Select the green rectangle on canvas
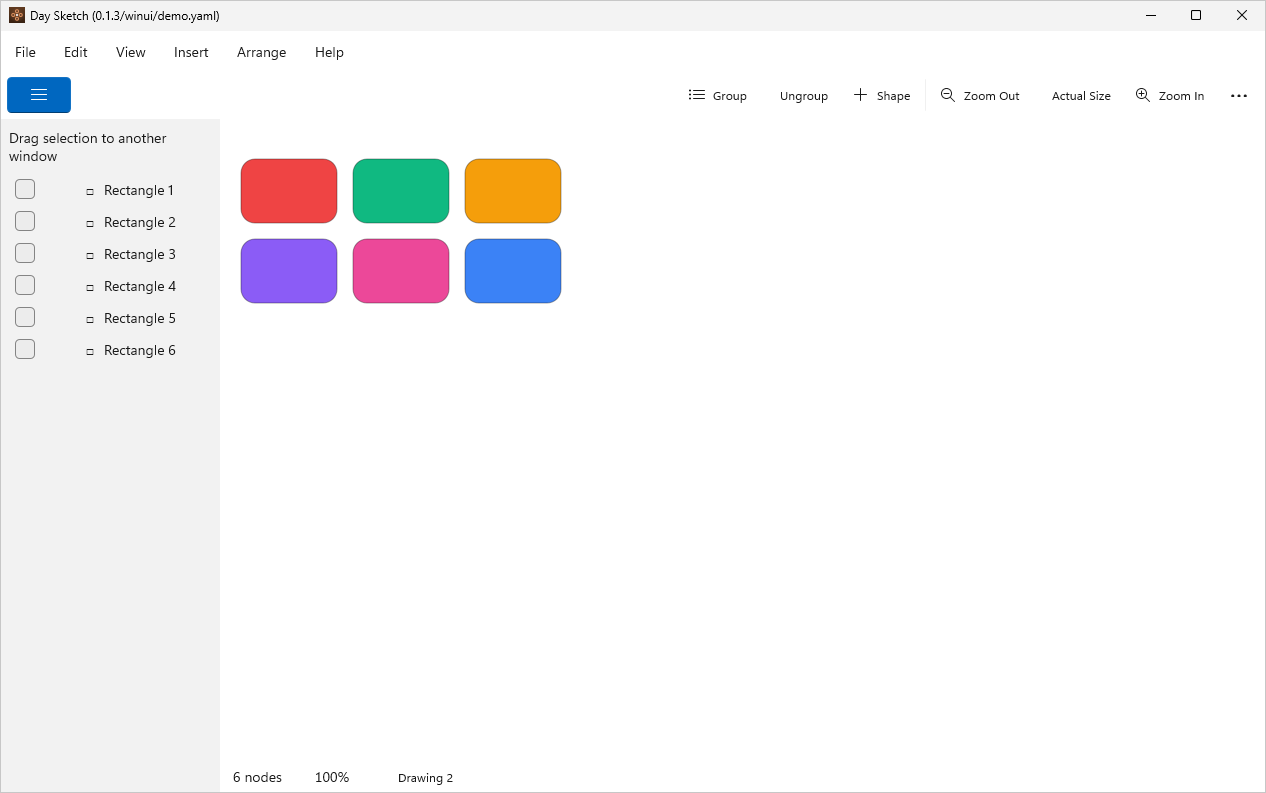Image resolution: width=1266 pixels, height=793 pixels. 401,191
